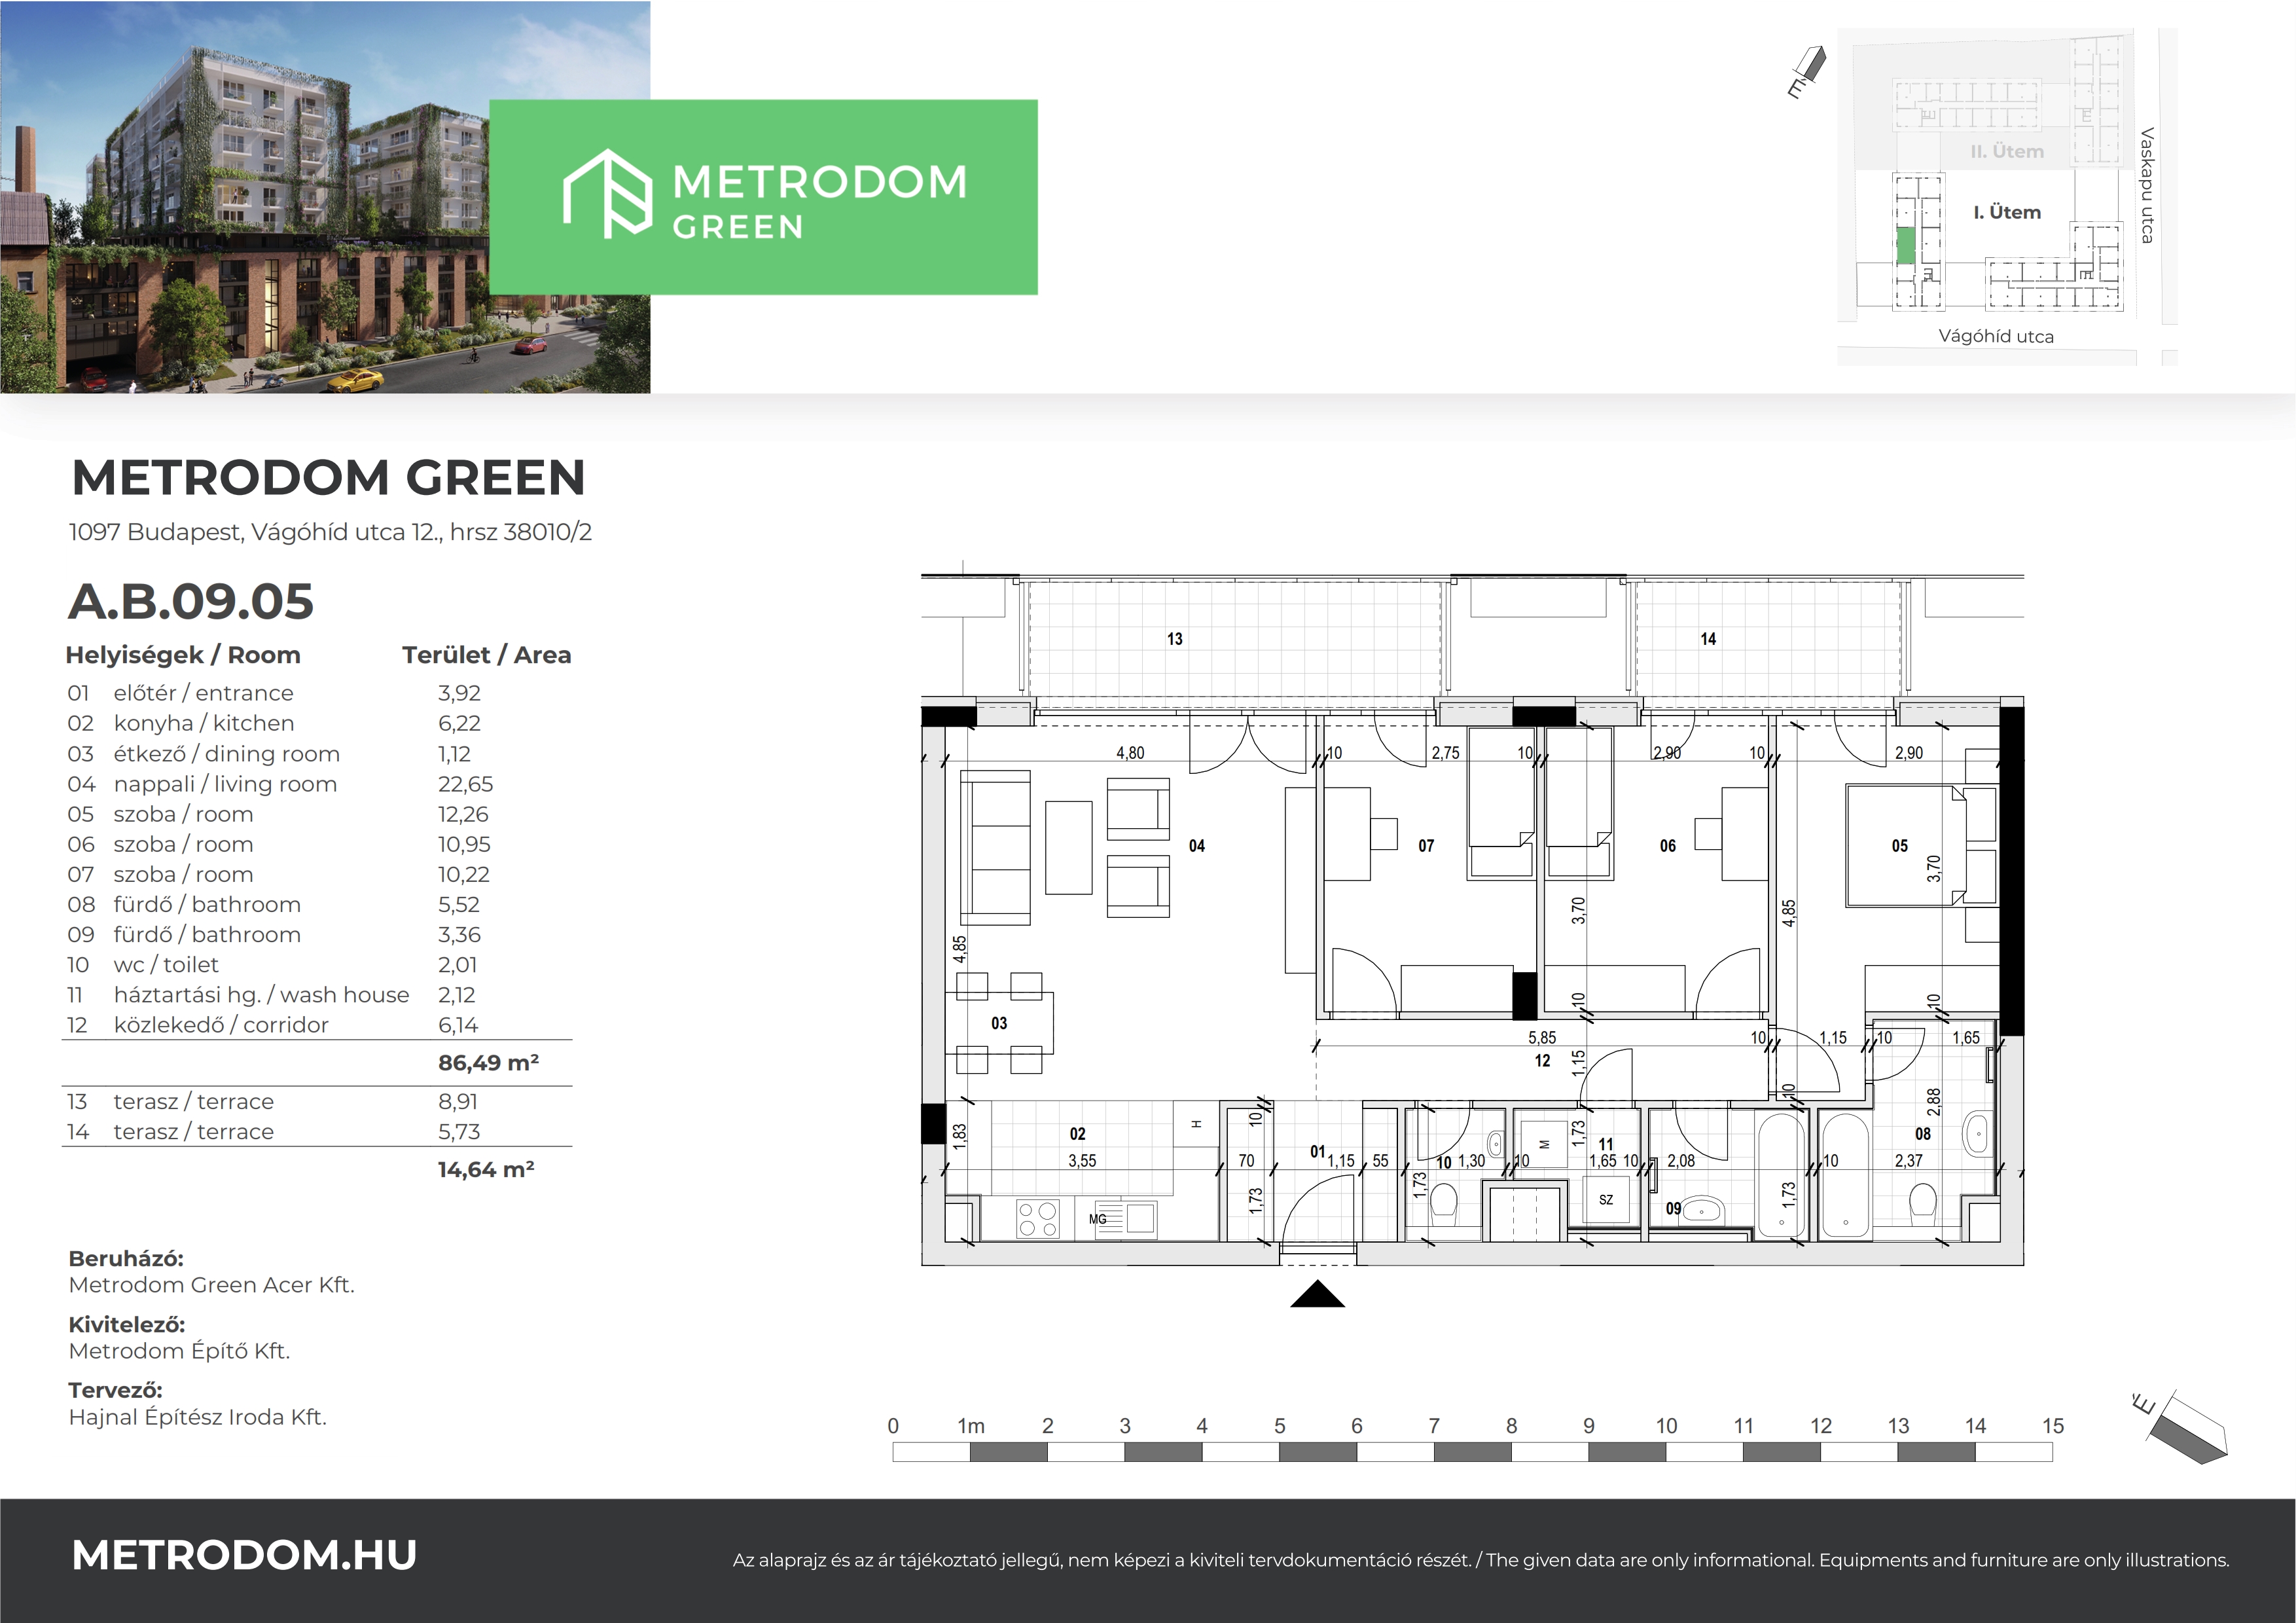Viewport: 2296px width, 1623px height.
Task: Click 'Hajnal Építész Iroda Kft.' designer name
Action: (198, 1417)
